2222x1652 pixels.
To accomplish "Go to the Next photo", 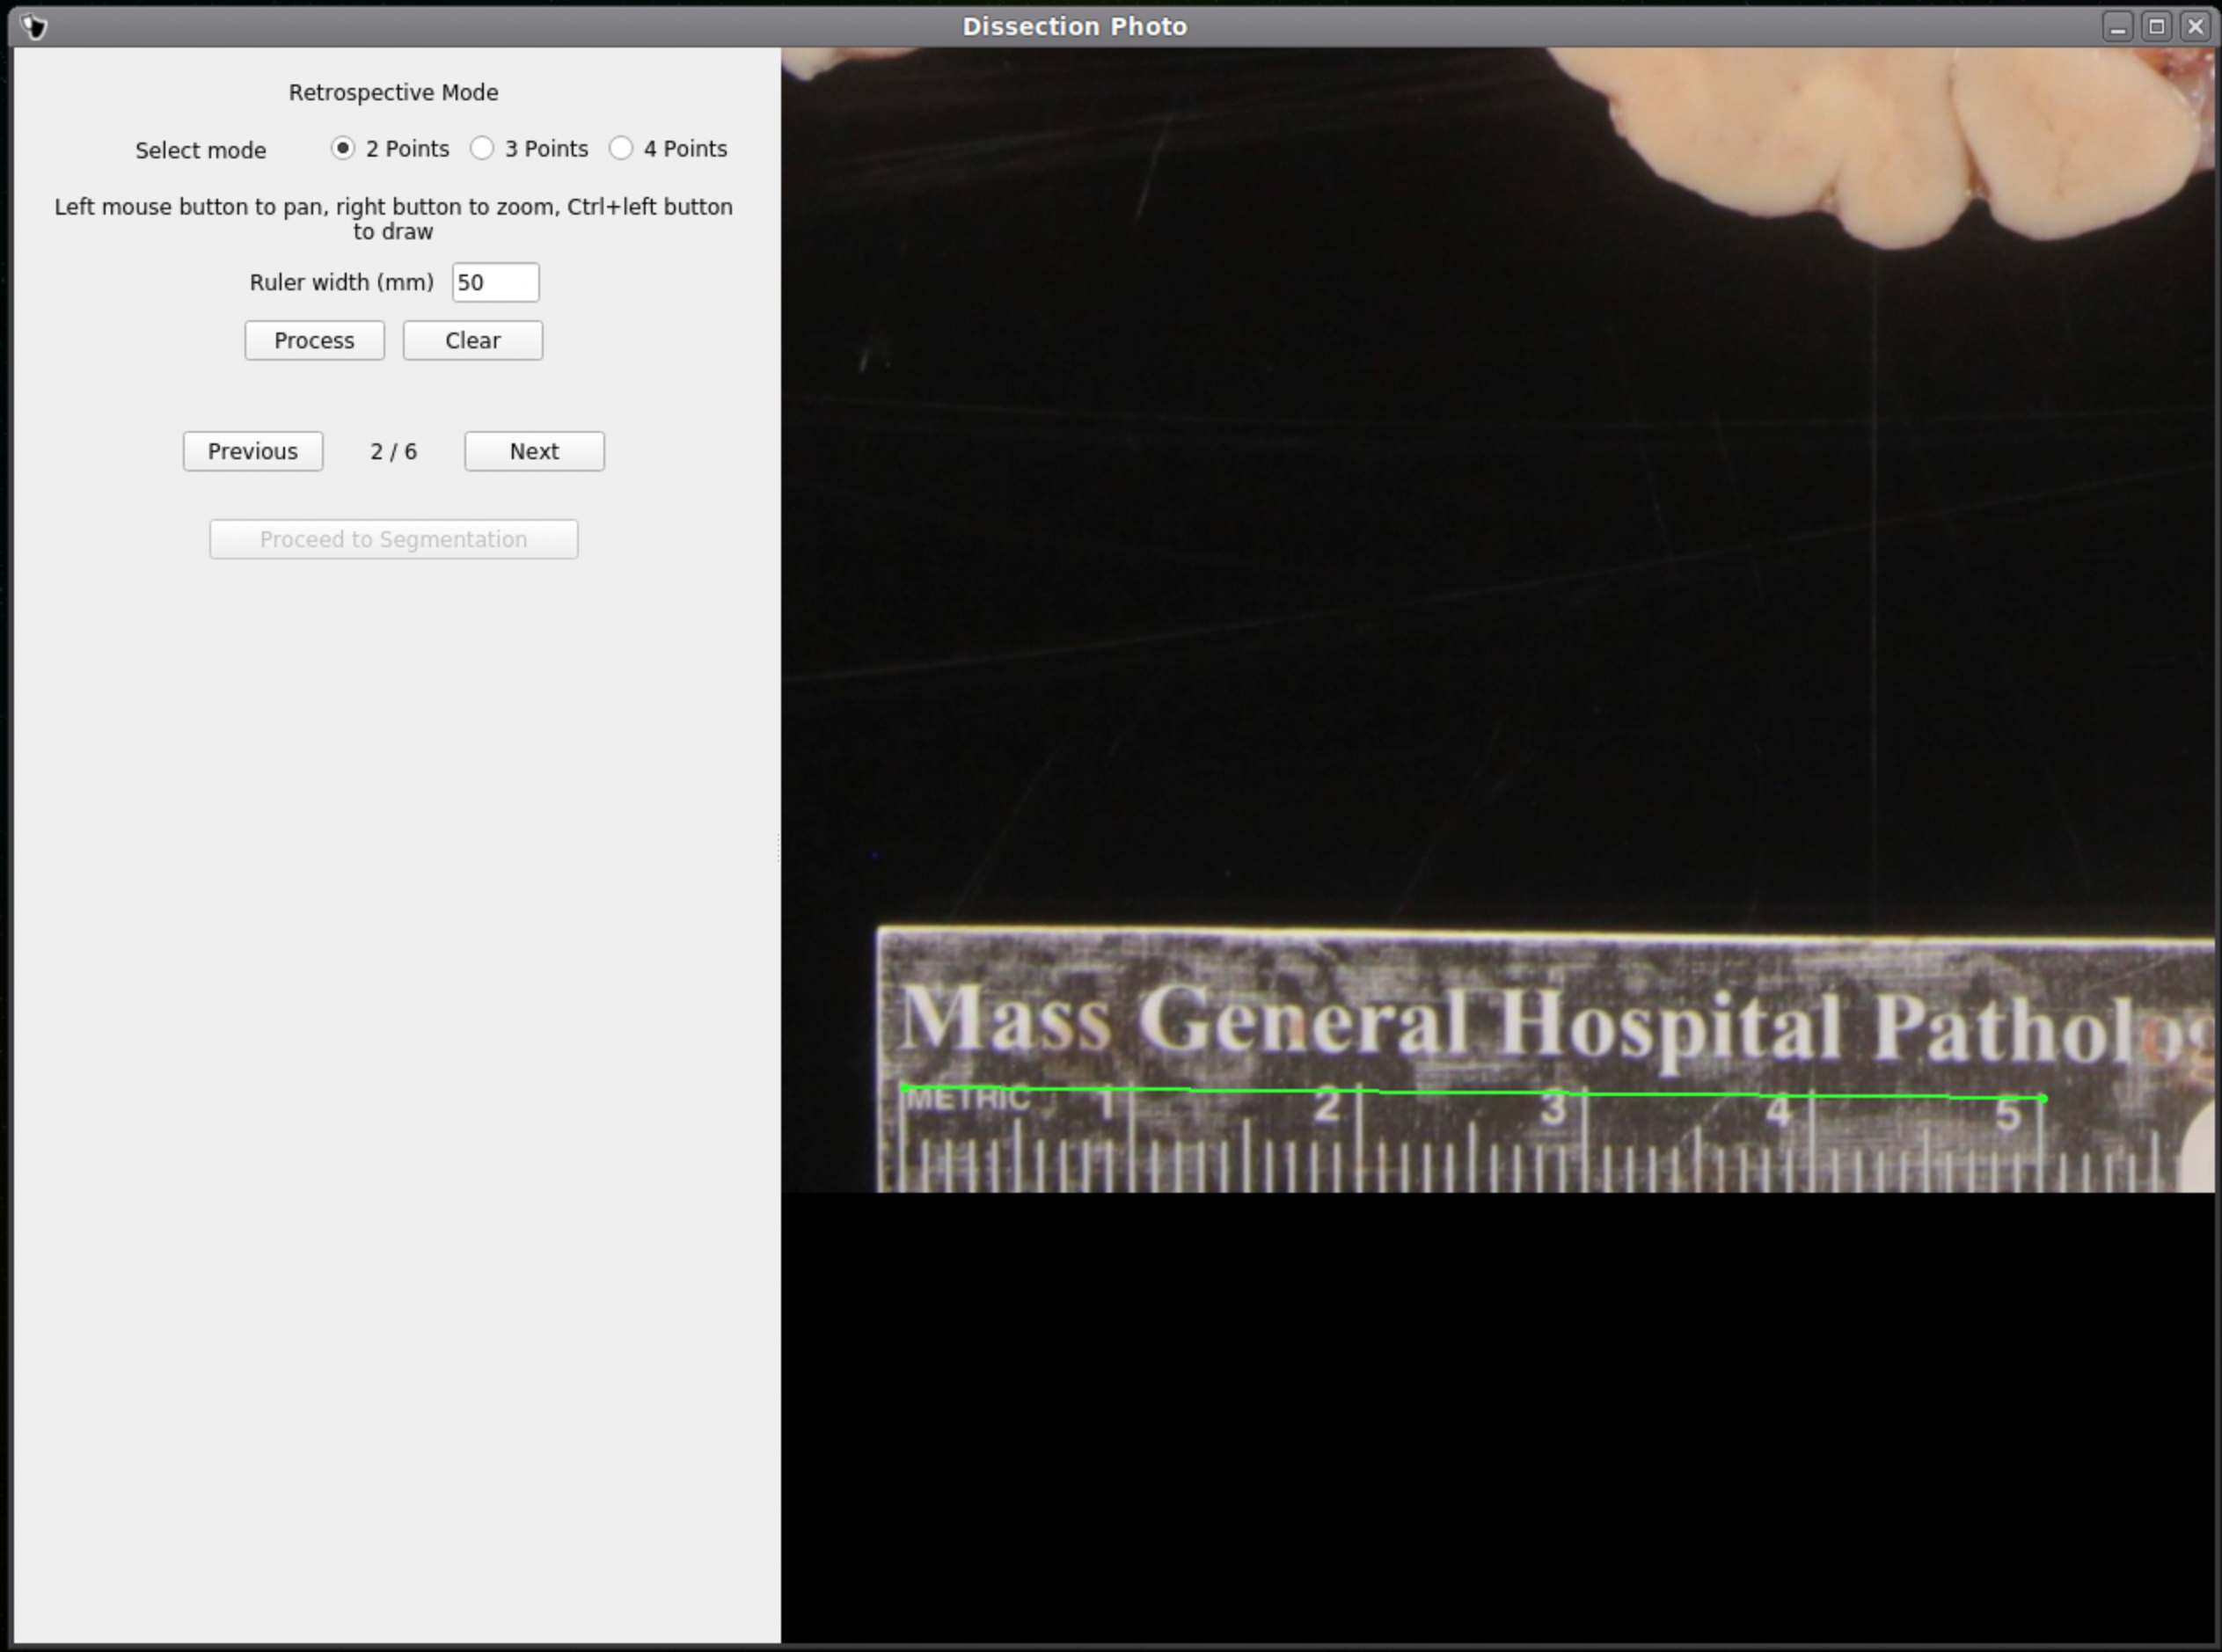I will pos(534,452).
